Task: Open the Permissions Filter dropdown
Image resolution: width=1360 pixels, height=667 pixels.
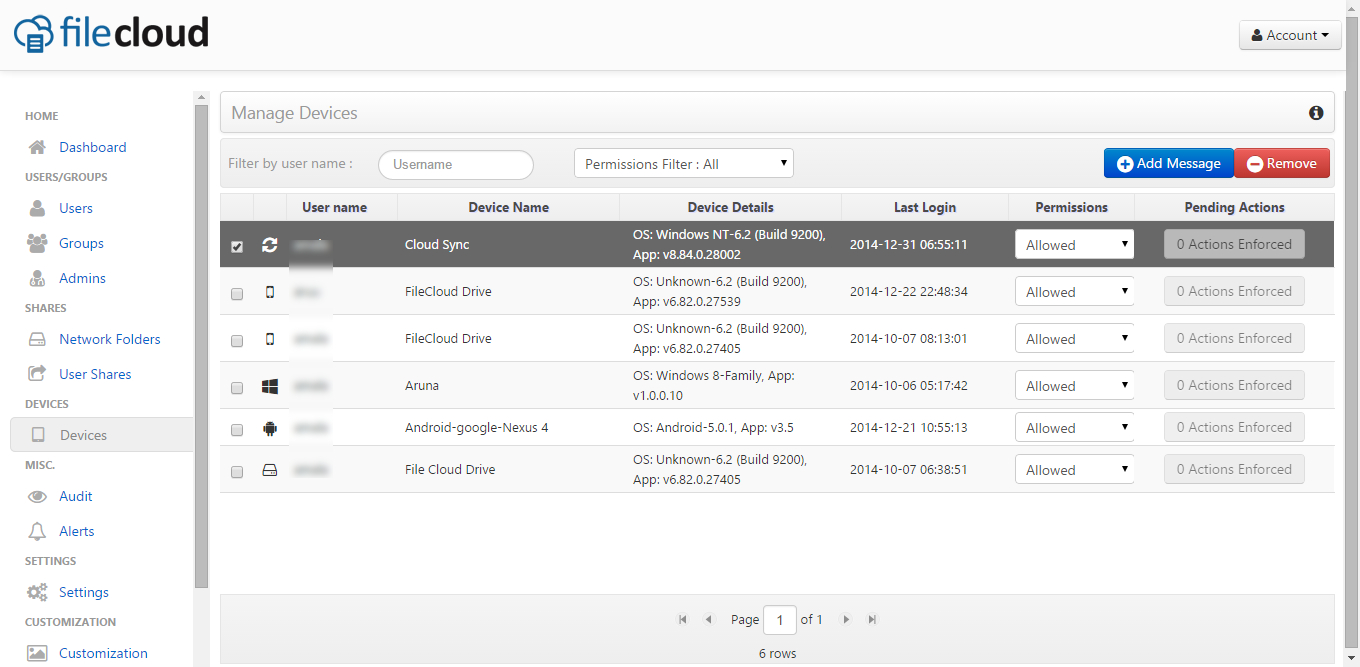Action: [x=683, y=163]
